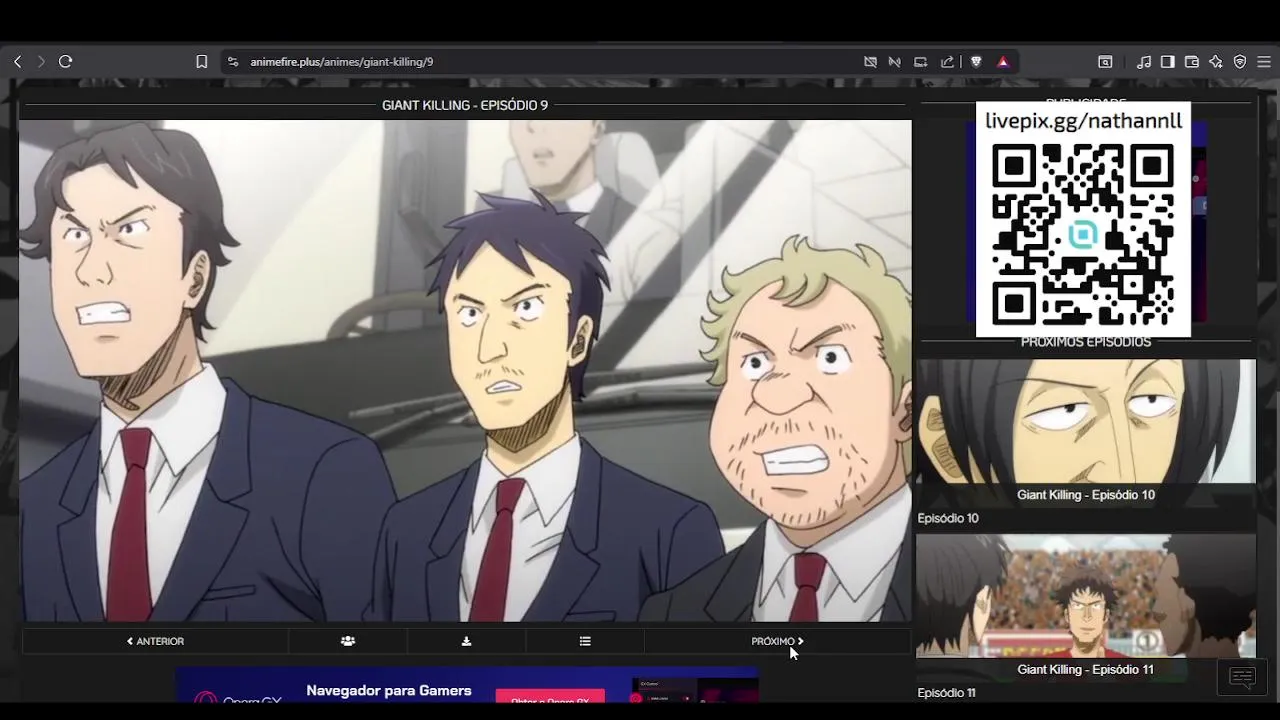
Task: Go to next episode with PRÓXIMO button
Action: (x=777, y=641)
